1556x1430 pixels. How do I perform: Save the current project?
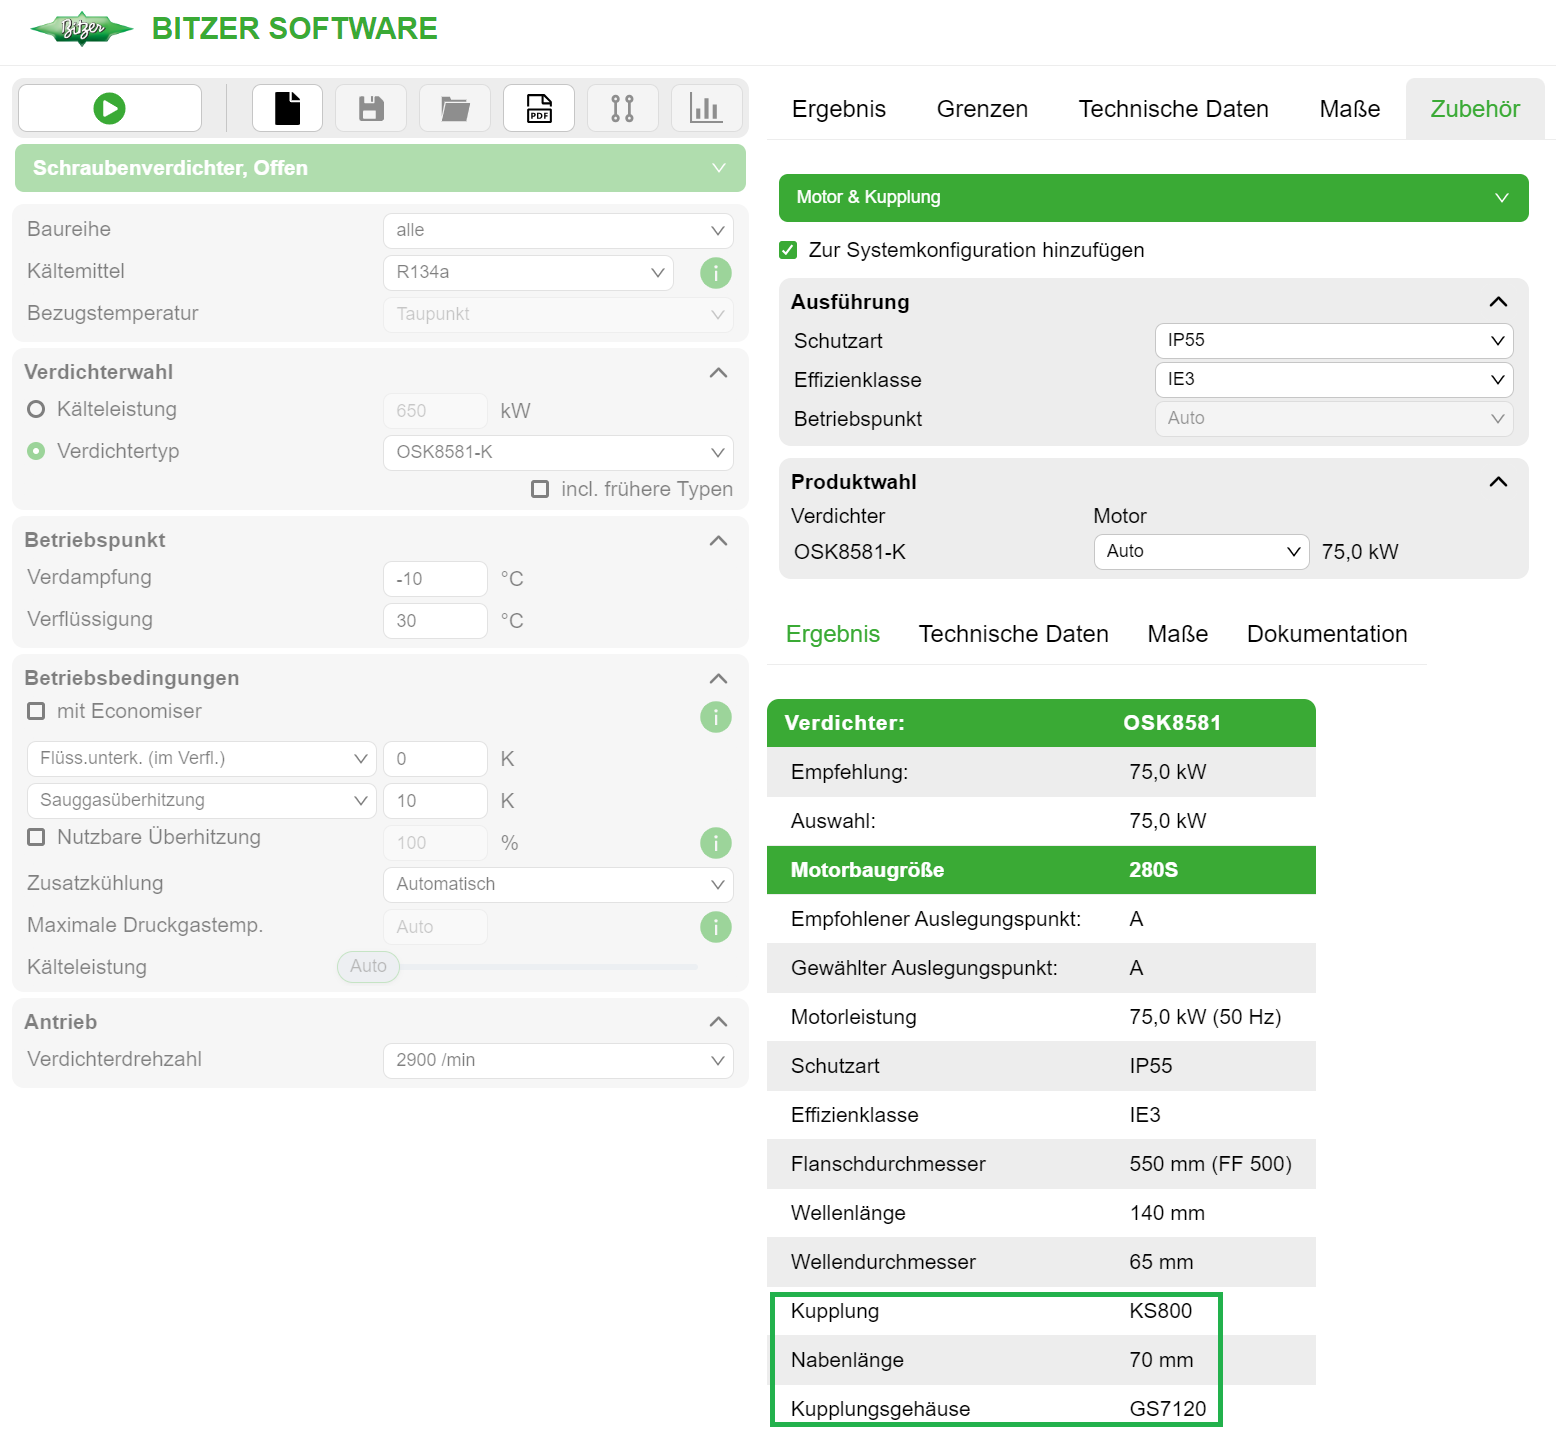[x=370, y=107]
